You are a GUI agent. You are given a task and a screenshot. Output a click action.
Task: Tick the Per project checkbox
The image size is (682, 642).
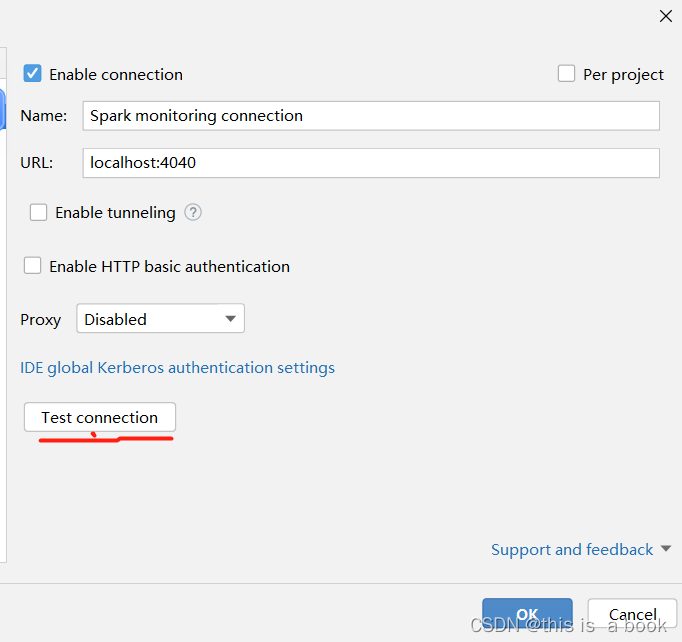(x=566, y=74)
